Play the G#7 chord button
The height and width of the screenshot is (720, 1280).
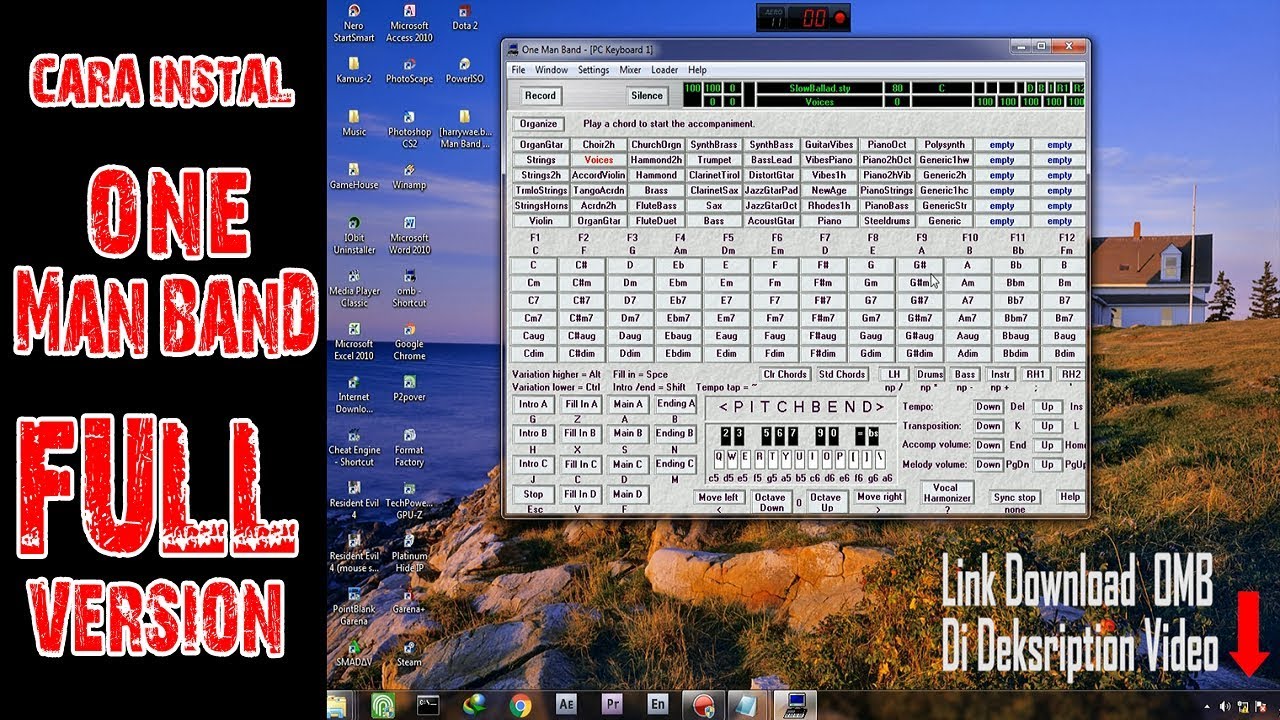(919, 300)
